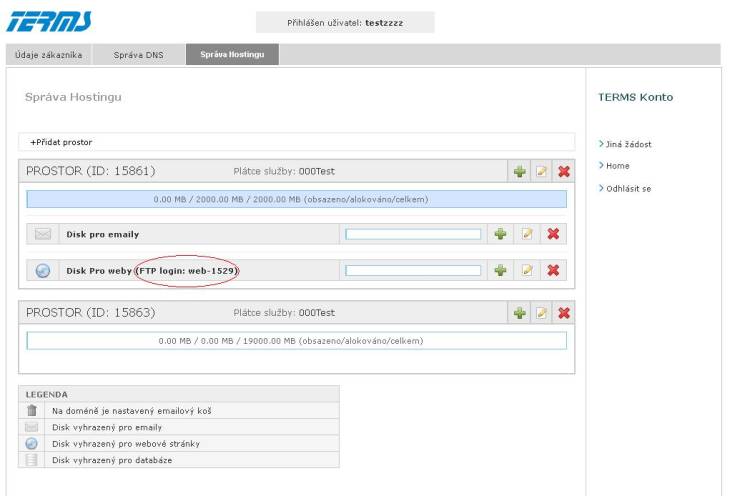Image resolution: width=750 pixels, height=496 pixels.
Task: Delete PROSTOR 15863 with red X
Action: [x=564, y=313]
